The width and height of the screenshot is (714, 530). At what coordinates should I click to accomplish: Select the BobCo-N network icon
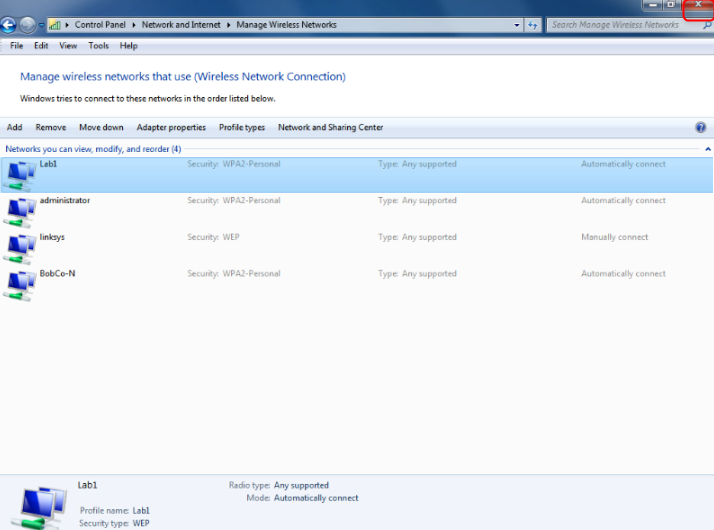pyautogui.click(x=19, y=285)
